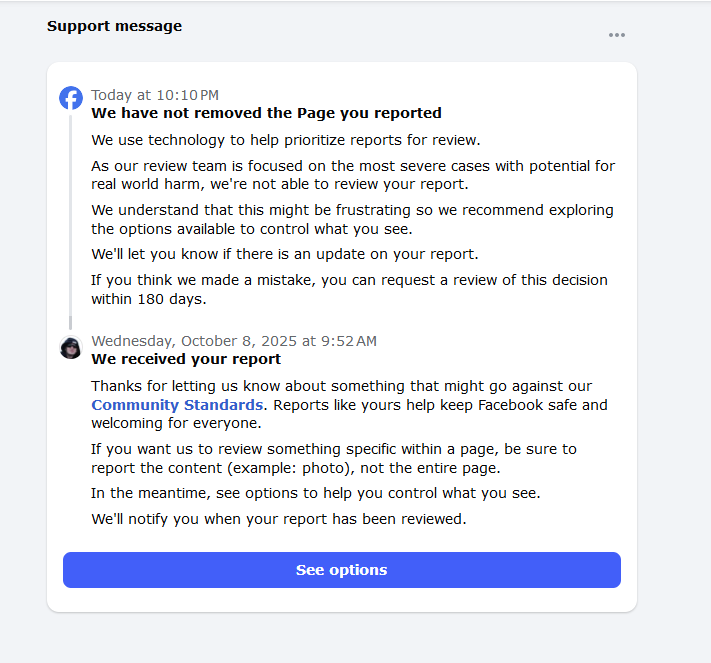Click the October 8, 2025 timestamp
Image resolution: width=711 pixels, height=663 pixels.
(x=234, y=341)
